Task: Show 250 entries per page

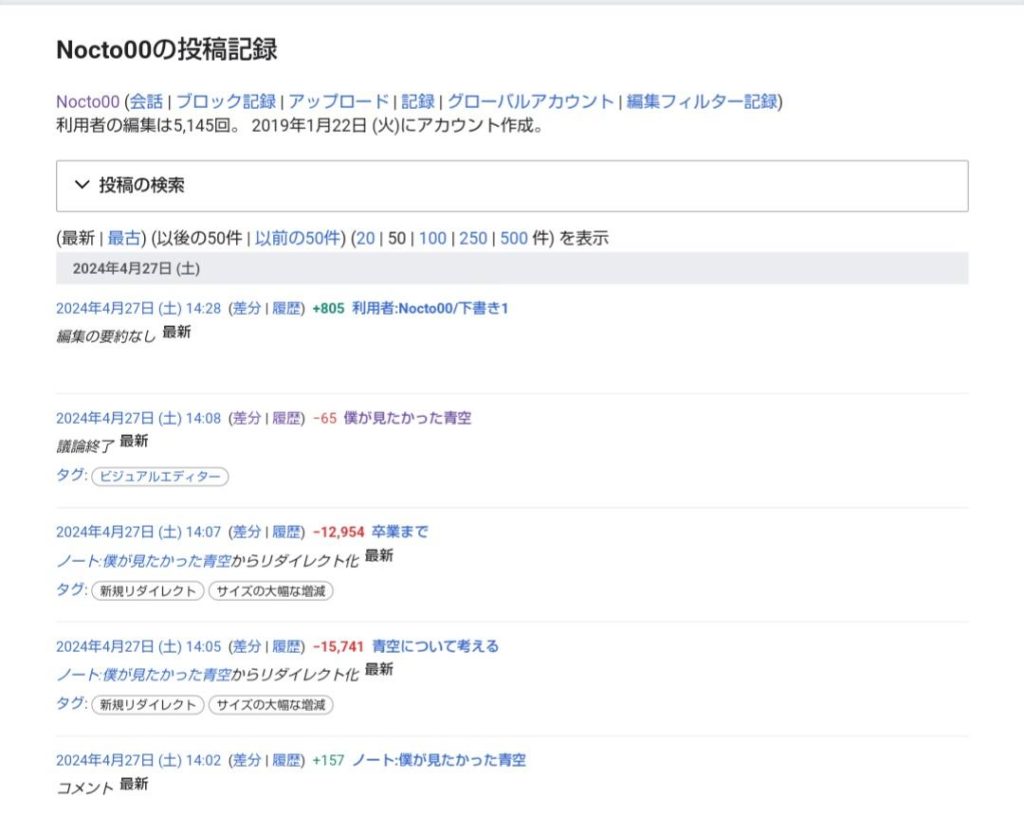Action: 473,238
